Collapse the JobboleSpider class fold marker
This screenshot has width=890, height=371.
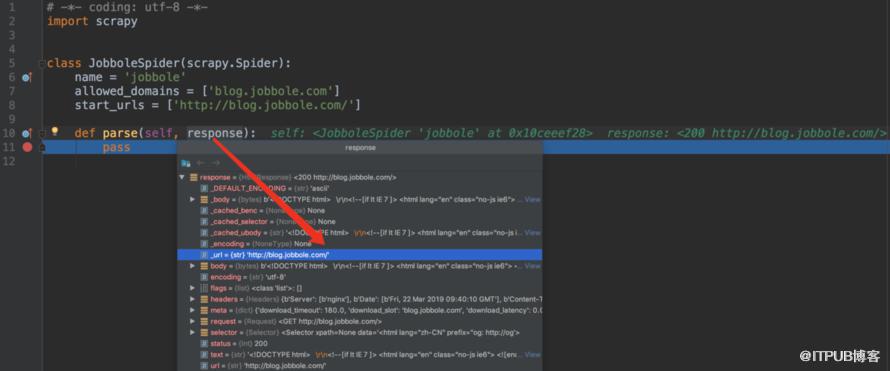click(41, 64)
